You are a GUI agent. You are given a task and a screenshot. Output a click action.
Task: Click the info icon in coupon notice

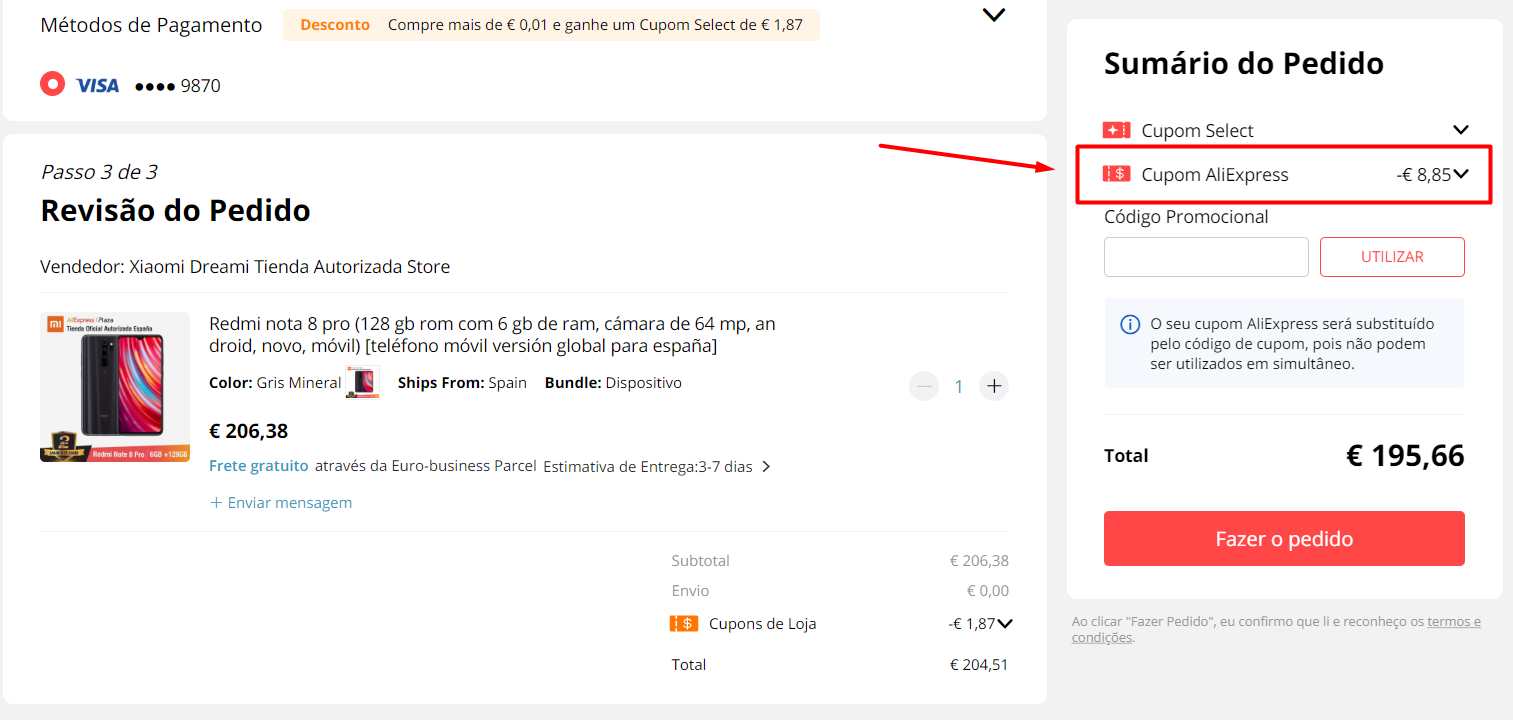1130,324
